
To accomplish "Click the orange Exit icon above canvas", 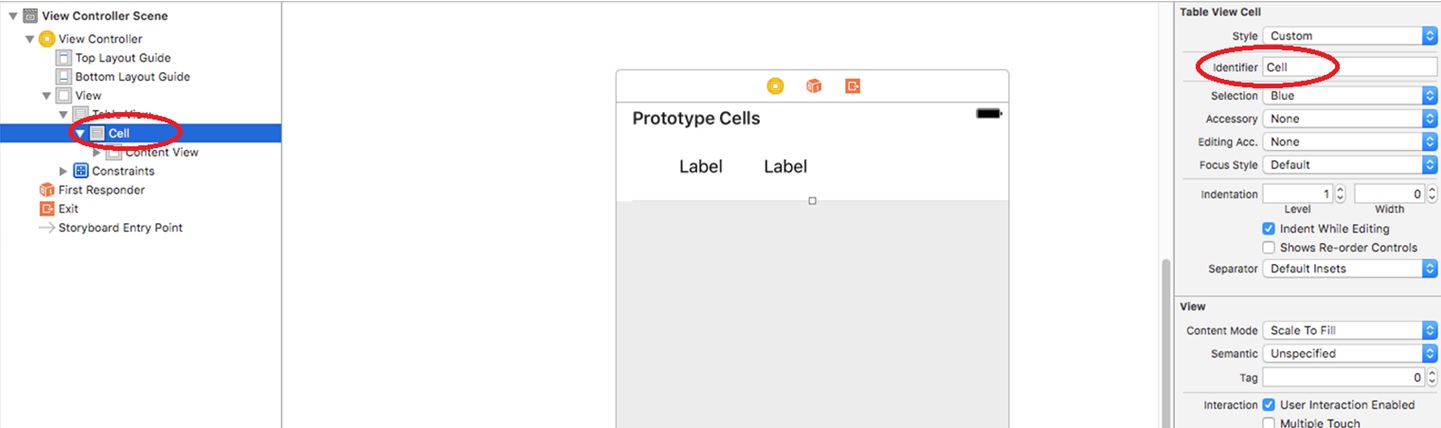I will click(x=852, y=86).
